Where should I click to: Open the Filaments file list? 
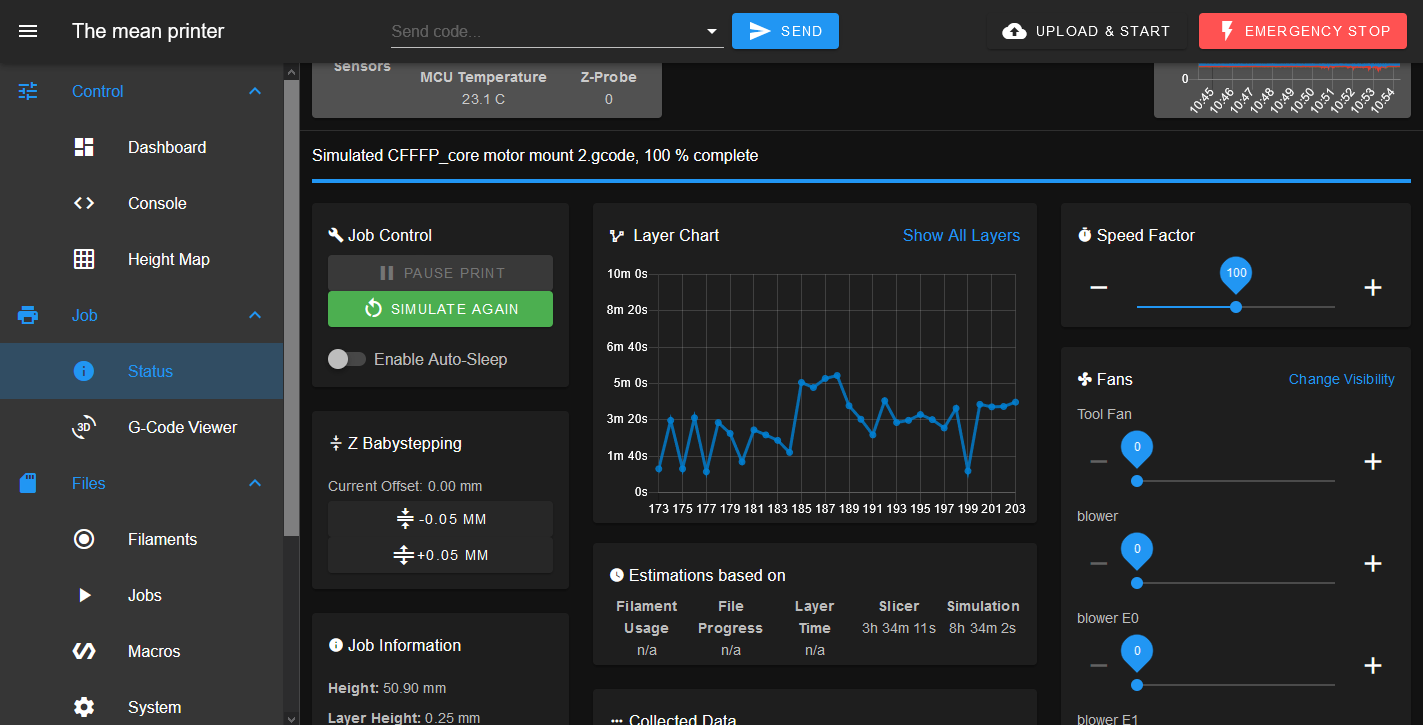142,539
